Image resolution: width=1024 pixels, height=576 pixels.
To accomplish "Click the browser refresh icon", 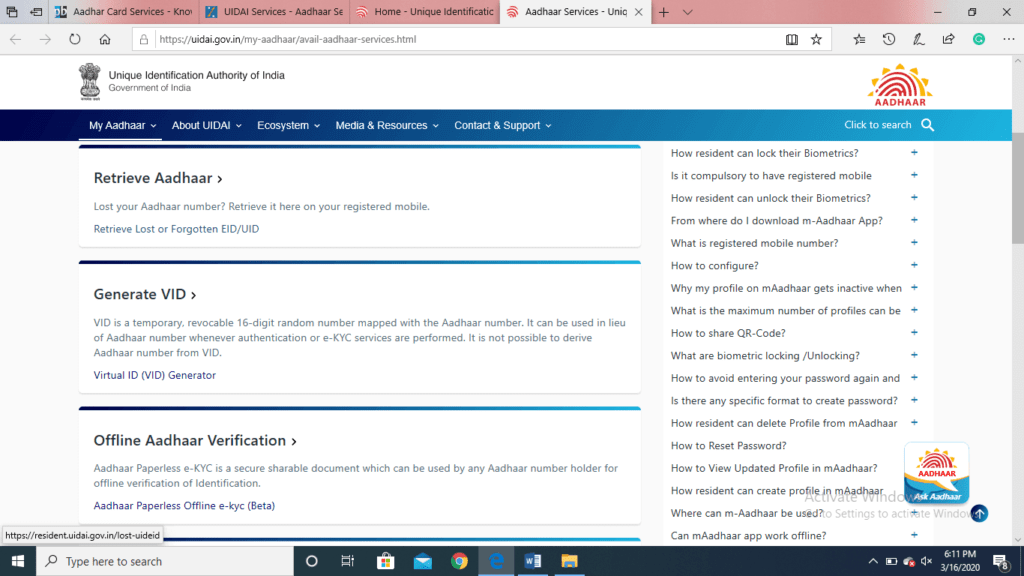I will tap(74, 39).
